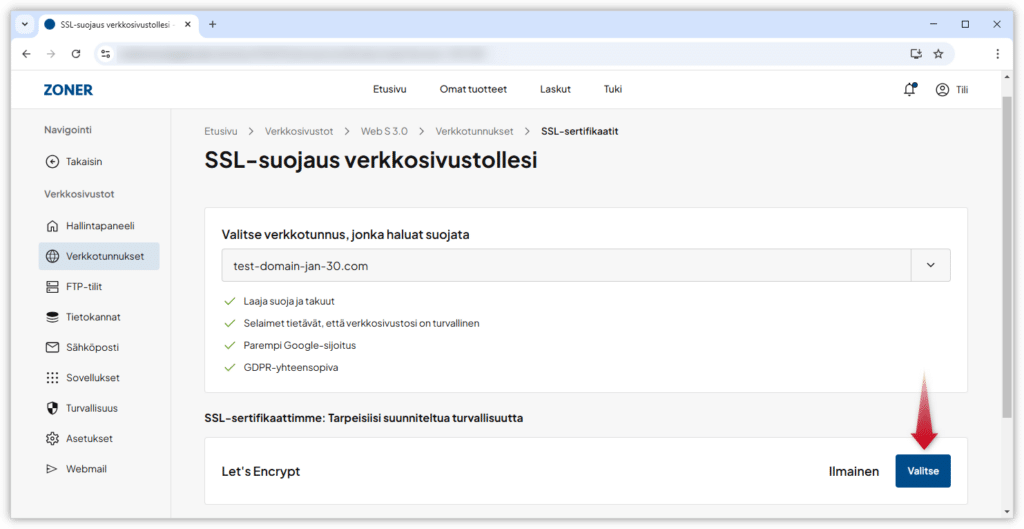Go to Laskut in top menu
Viewport: 1024px width, 529px height.
(555, 89)
